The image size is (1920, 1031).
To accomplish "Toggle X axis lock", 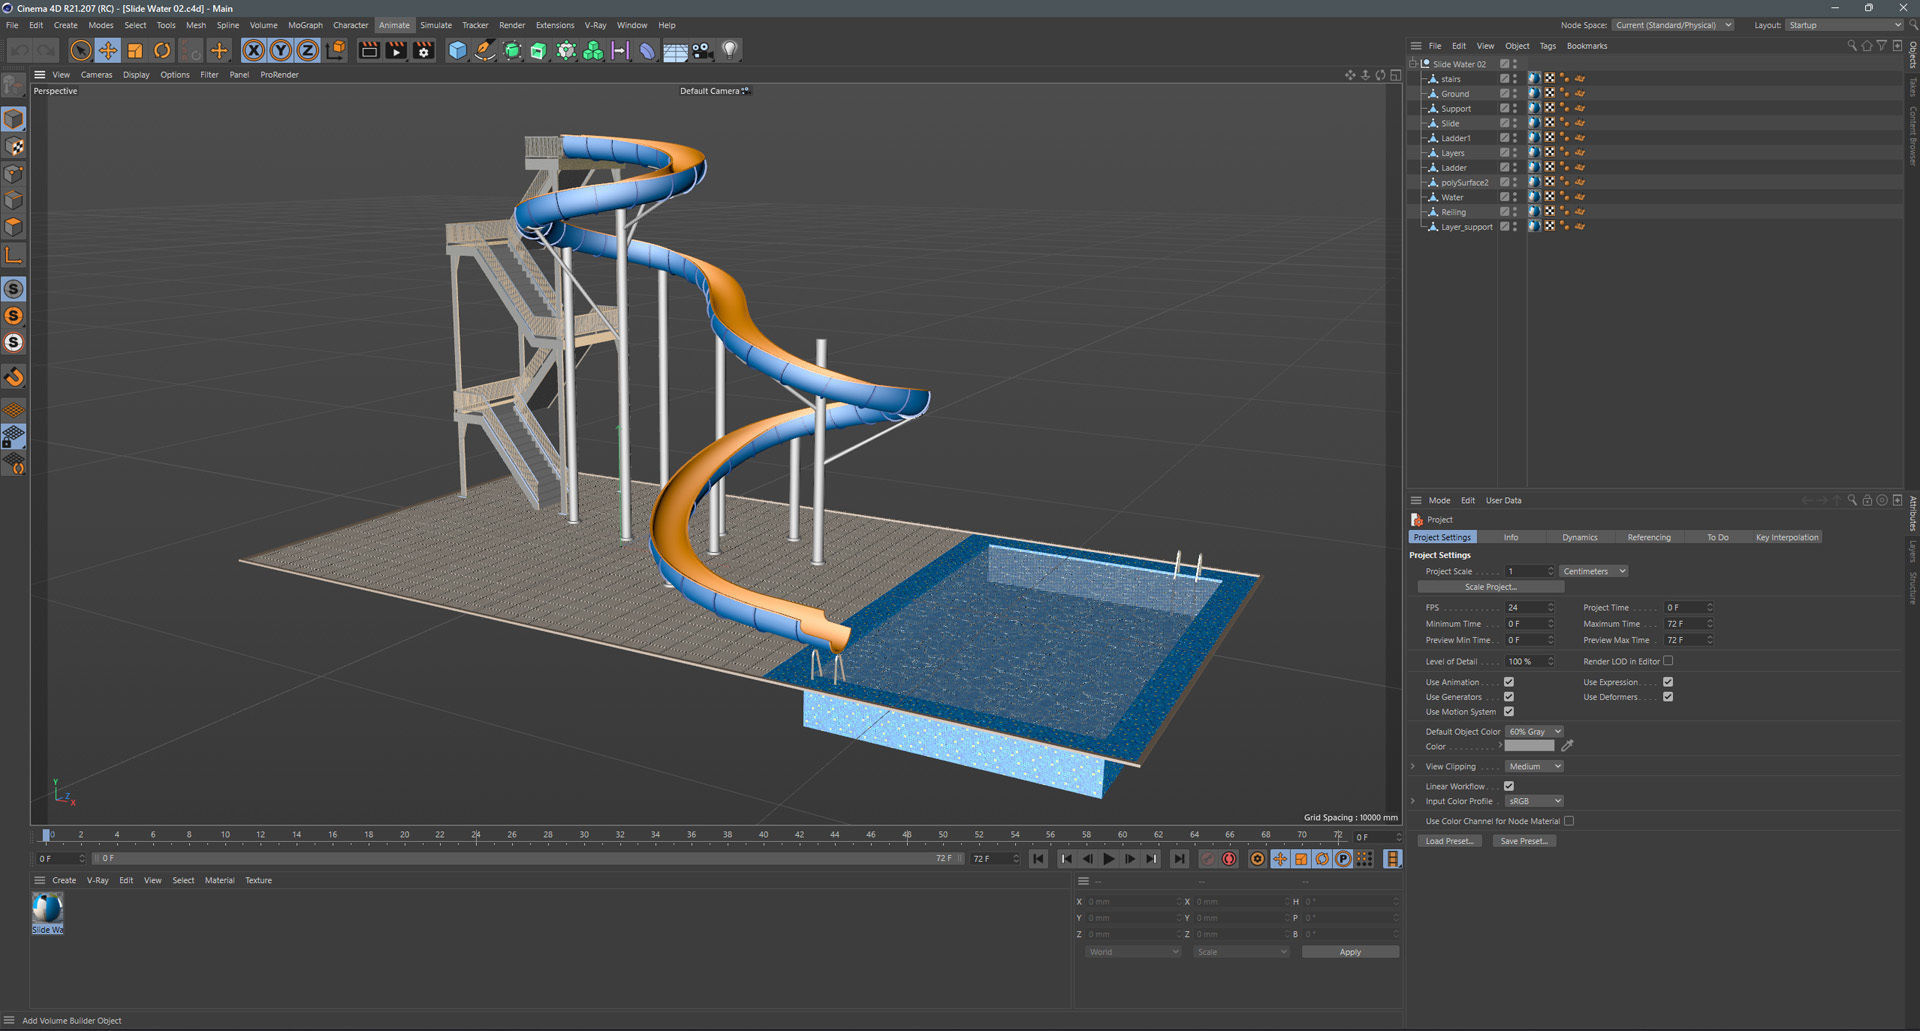I will pyautogui.click(x=254, y=50).
